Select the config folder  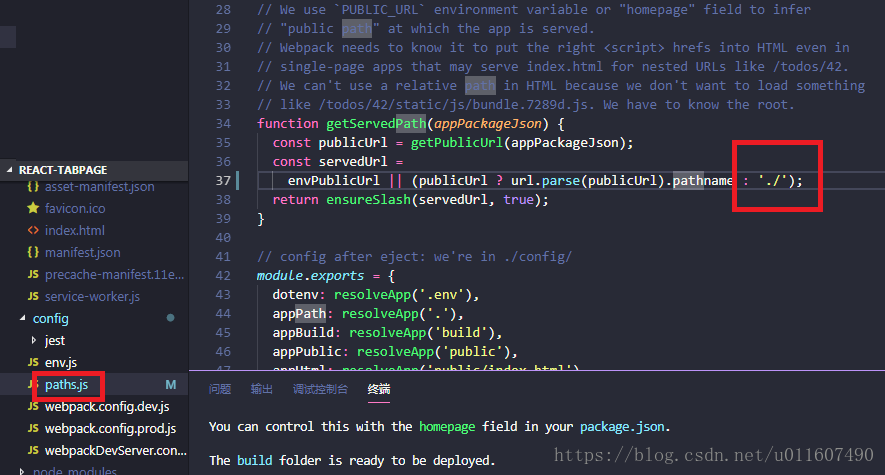click(x=50, y=319)
